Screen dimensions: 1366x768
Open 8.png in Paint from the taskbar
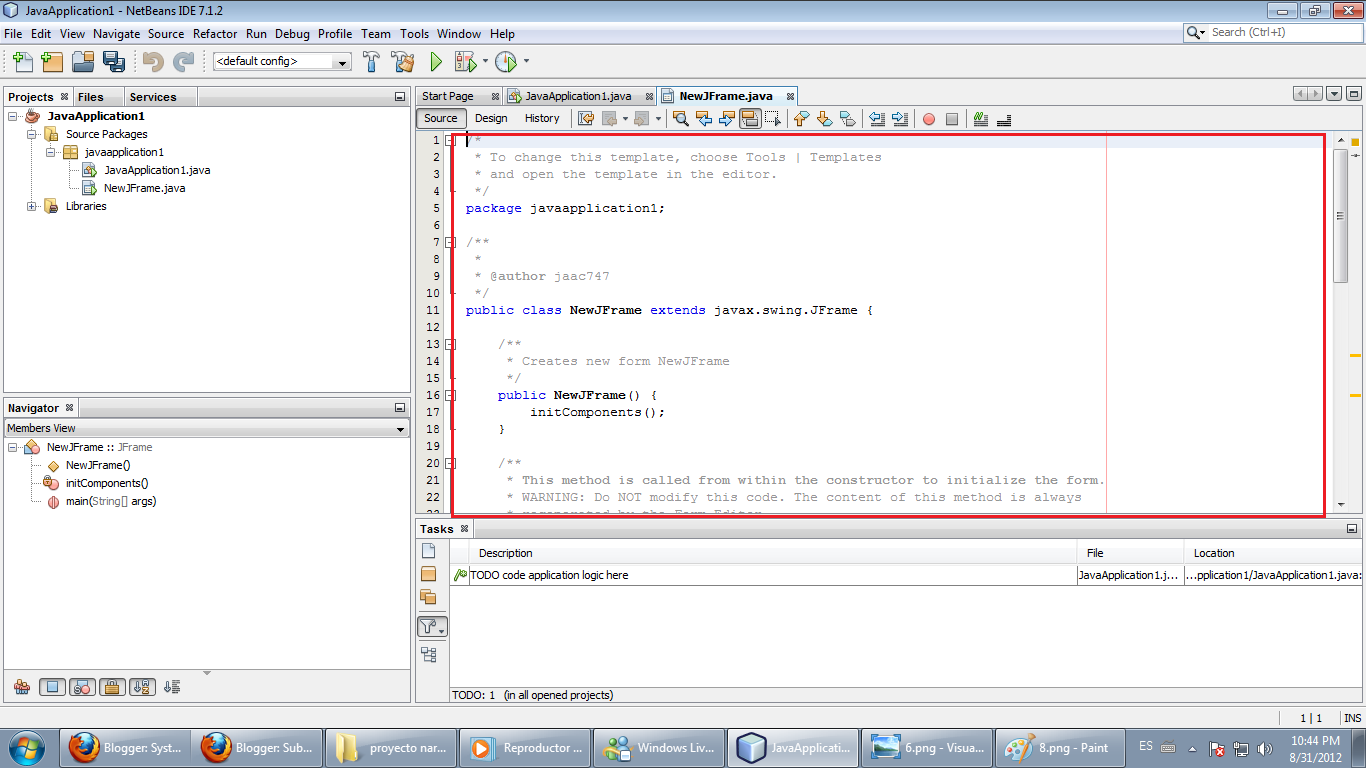(x=1058, y=747)
